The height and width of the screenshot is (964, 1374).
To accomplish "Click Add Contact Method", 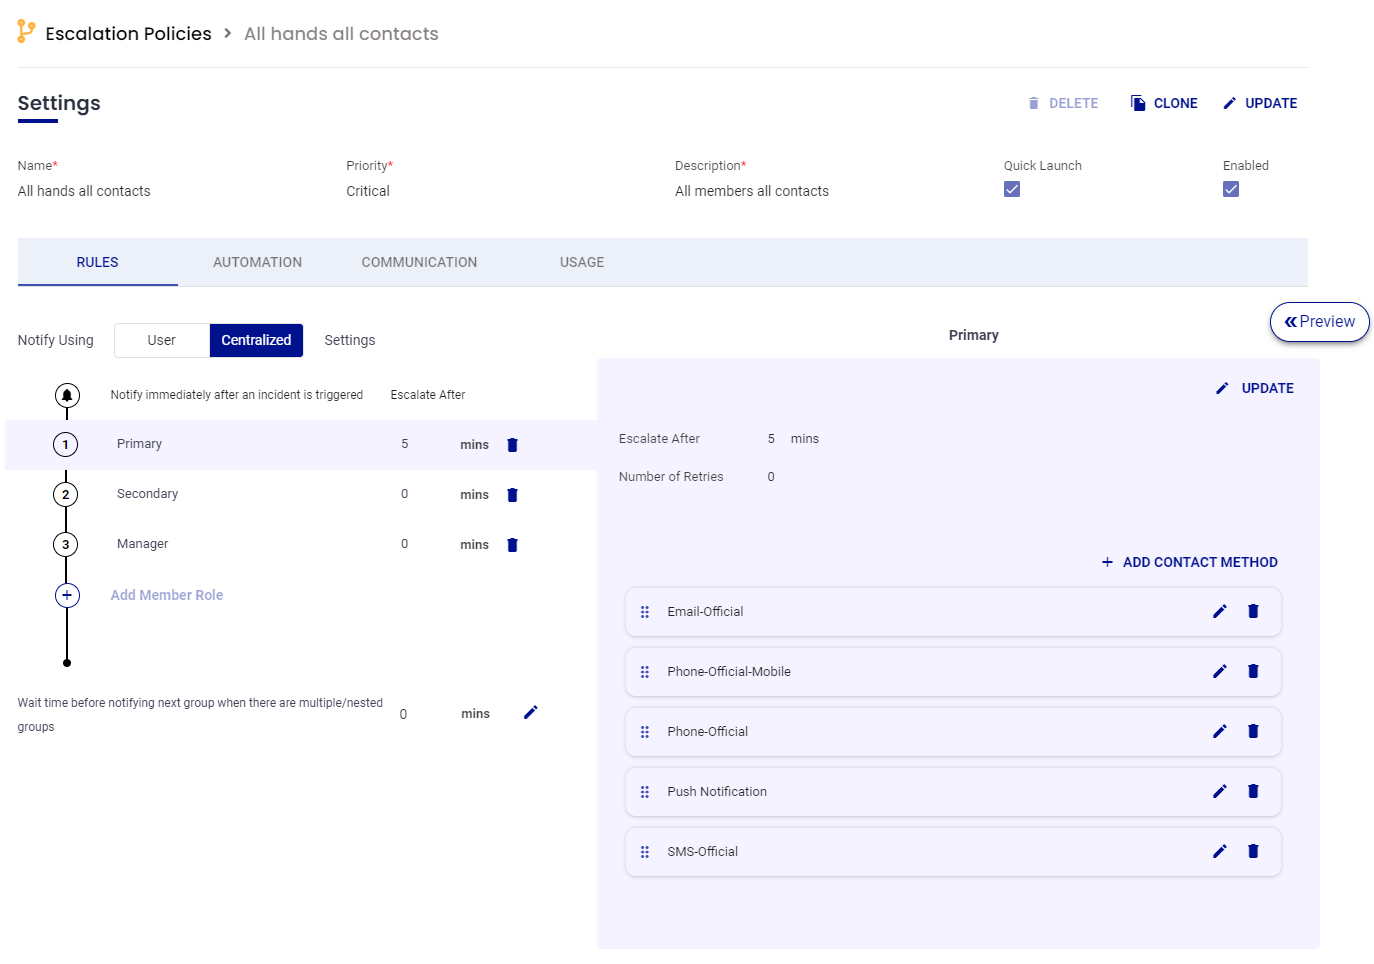I will point(1189,562).
